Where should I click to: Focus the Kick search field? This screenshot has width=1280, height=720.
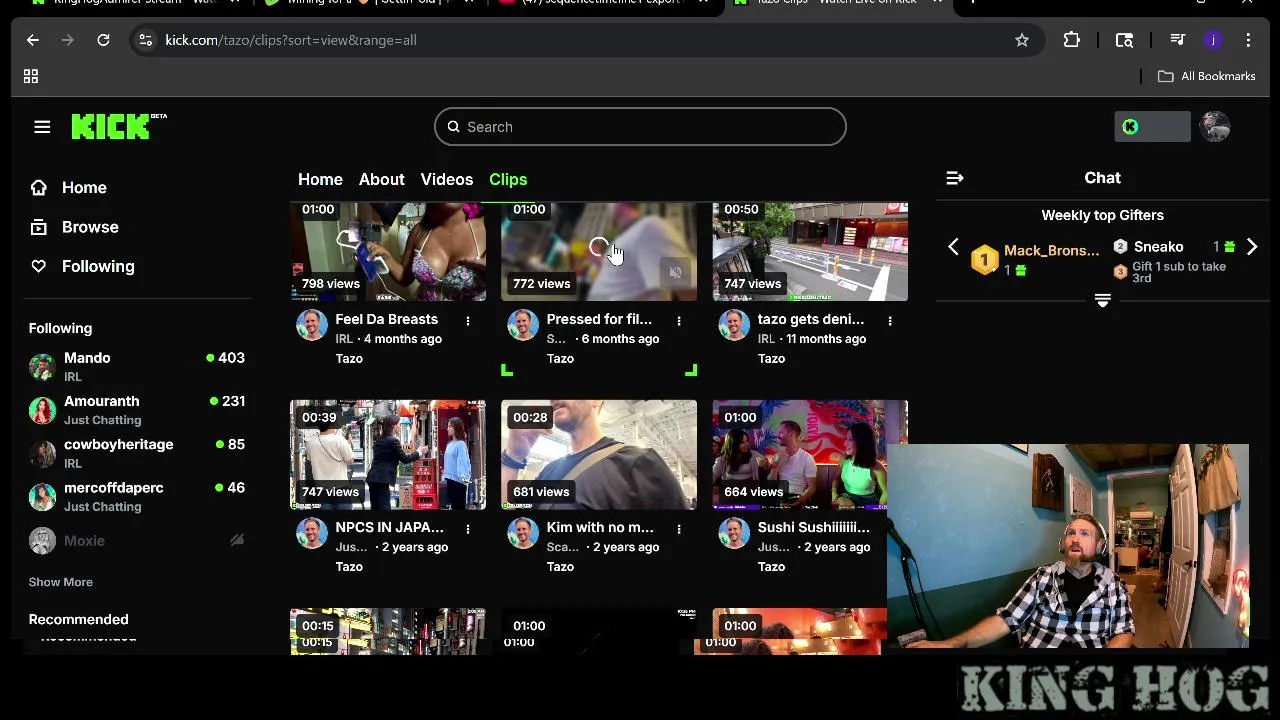pyautogui.click(x=640, y=127)
